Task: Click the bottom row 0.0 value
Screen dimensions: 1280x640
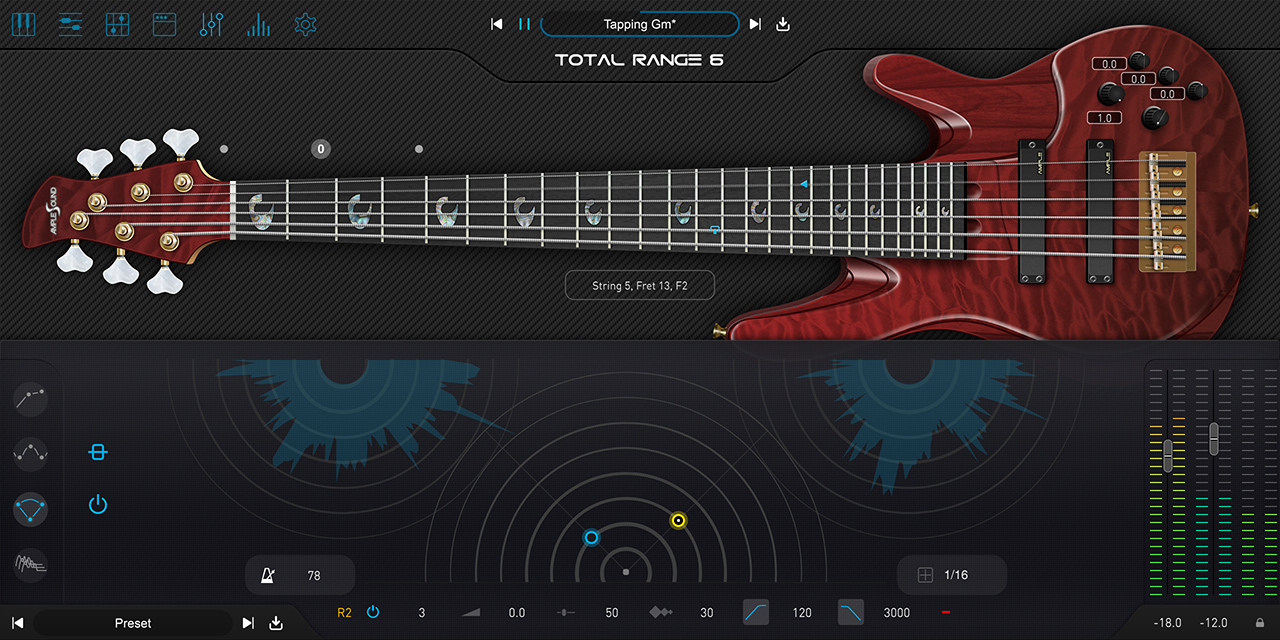Action: point(517,612)
